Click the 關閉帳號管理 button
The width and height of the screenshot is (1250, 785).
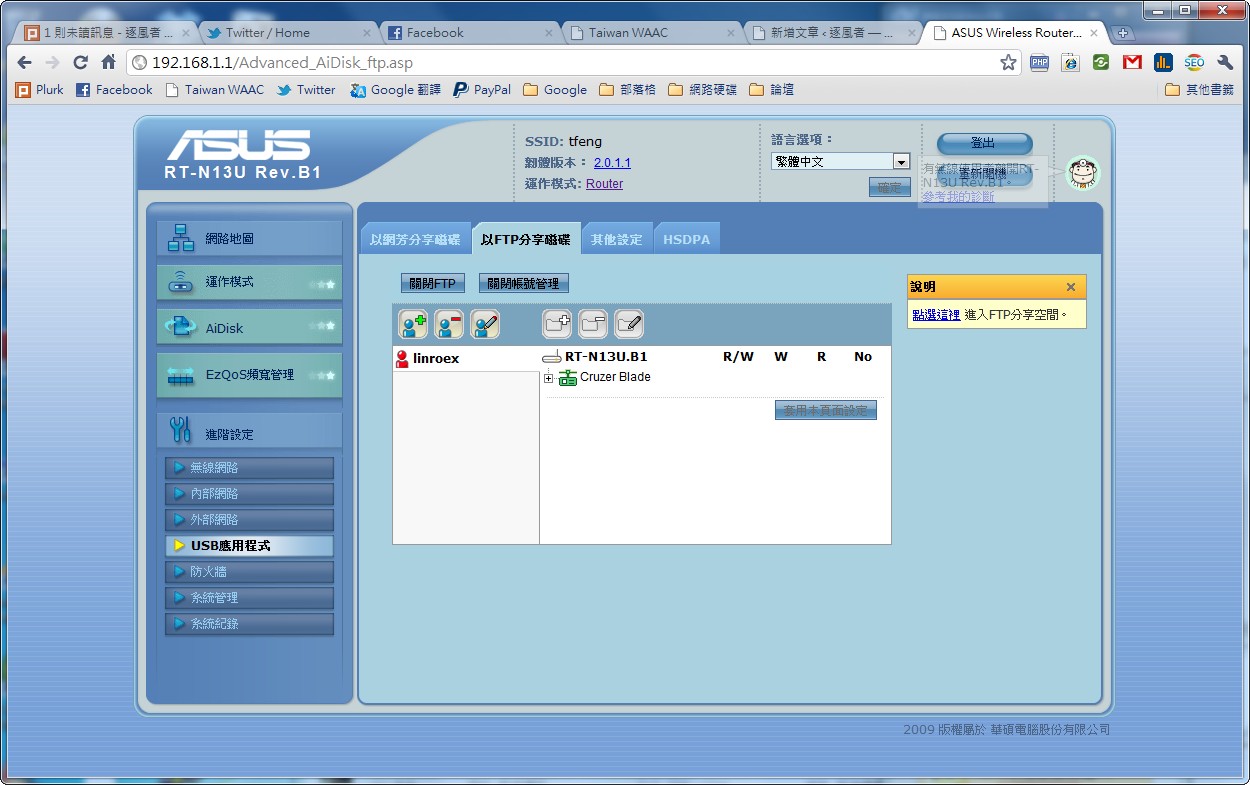coord(524,284)
